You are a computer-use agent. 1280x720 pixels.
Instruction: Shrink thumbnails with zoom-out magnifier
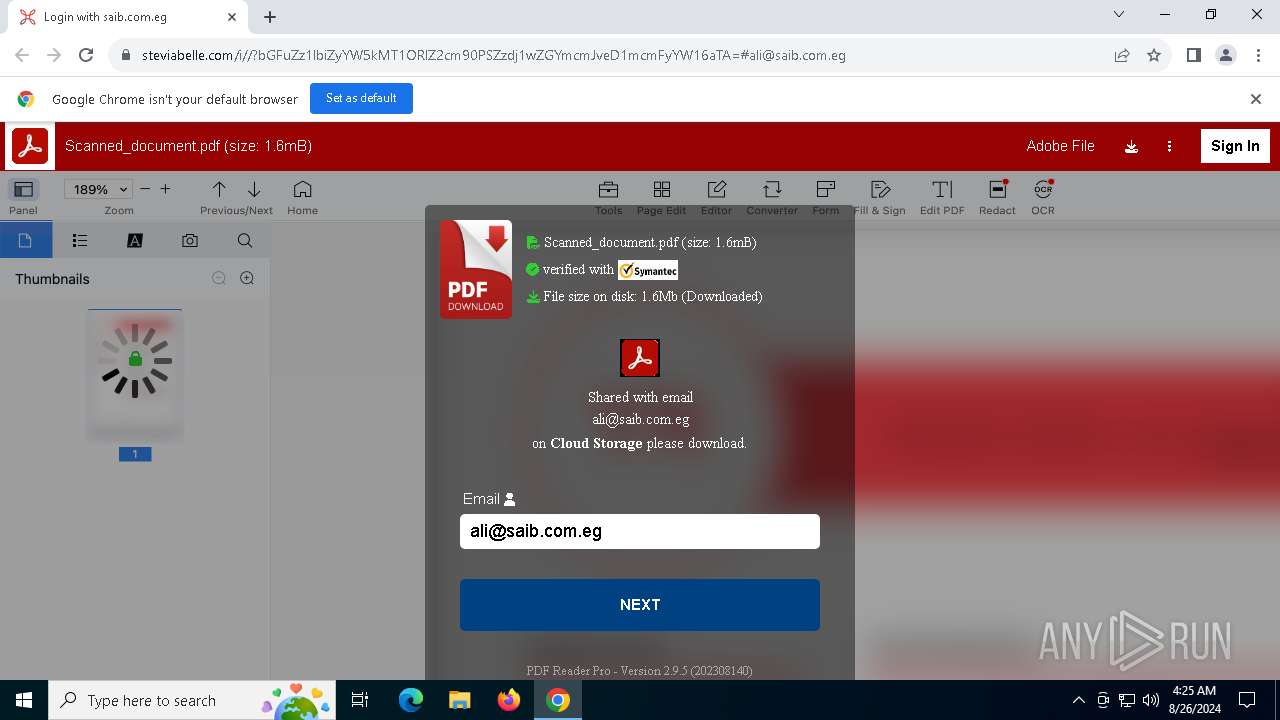click(219, 279)
